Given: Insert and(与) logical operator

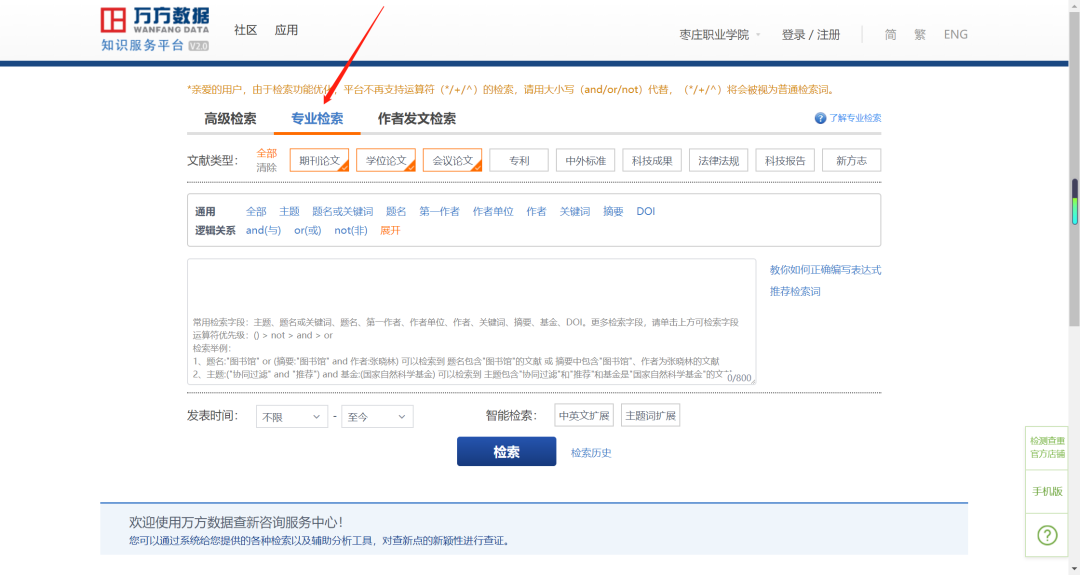Looking at the screenshot, I should (x=263, y=231).
